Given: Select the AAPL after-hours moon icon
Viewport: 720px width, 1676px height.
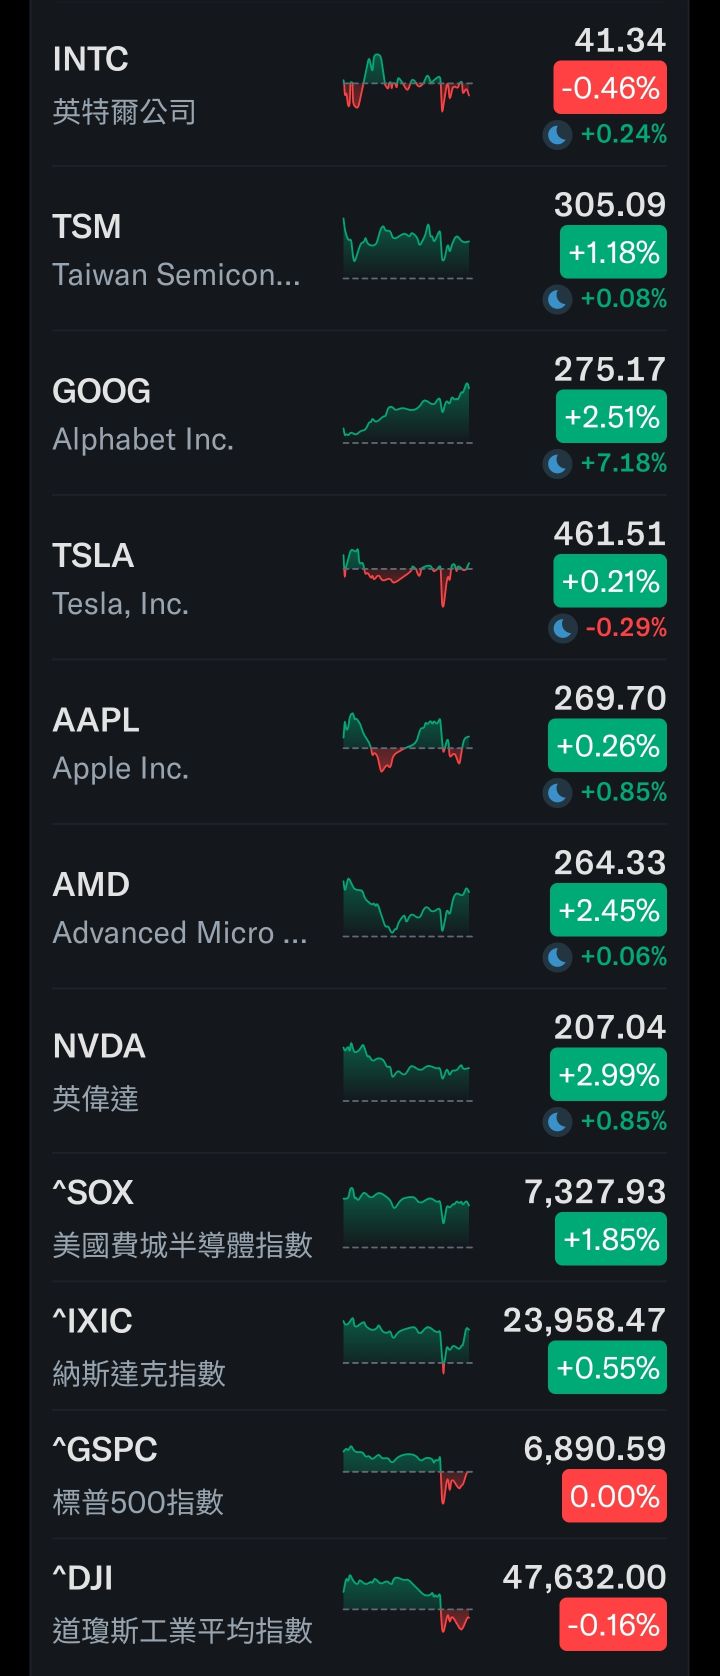Looking at the screenshot, I should click(557, 792).
